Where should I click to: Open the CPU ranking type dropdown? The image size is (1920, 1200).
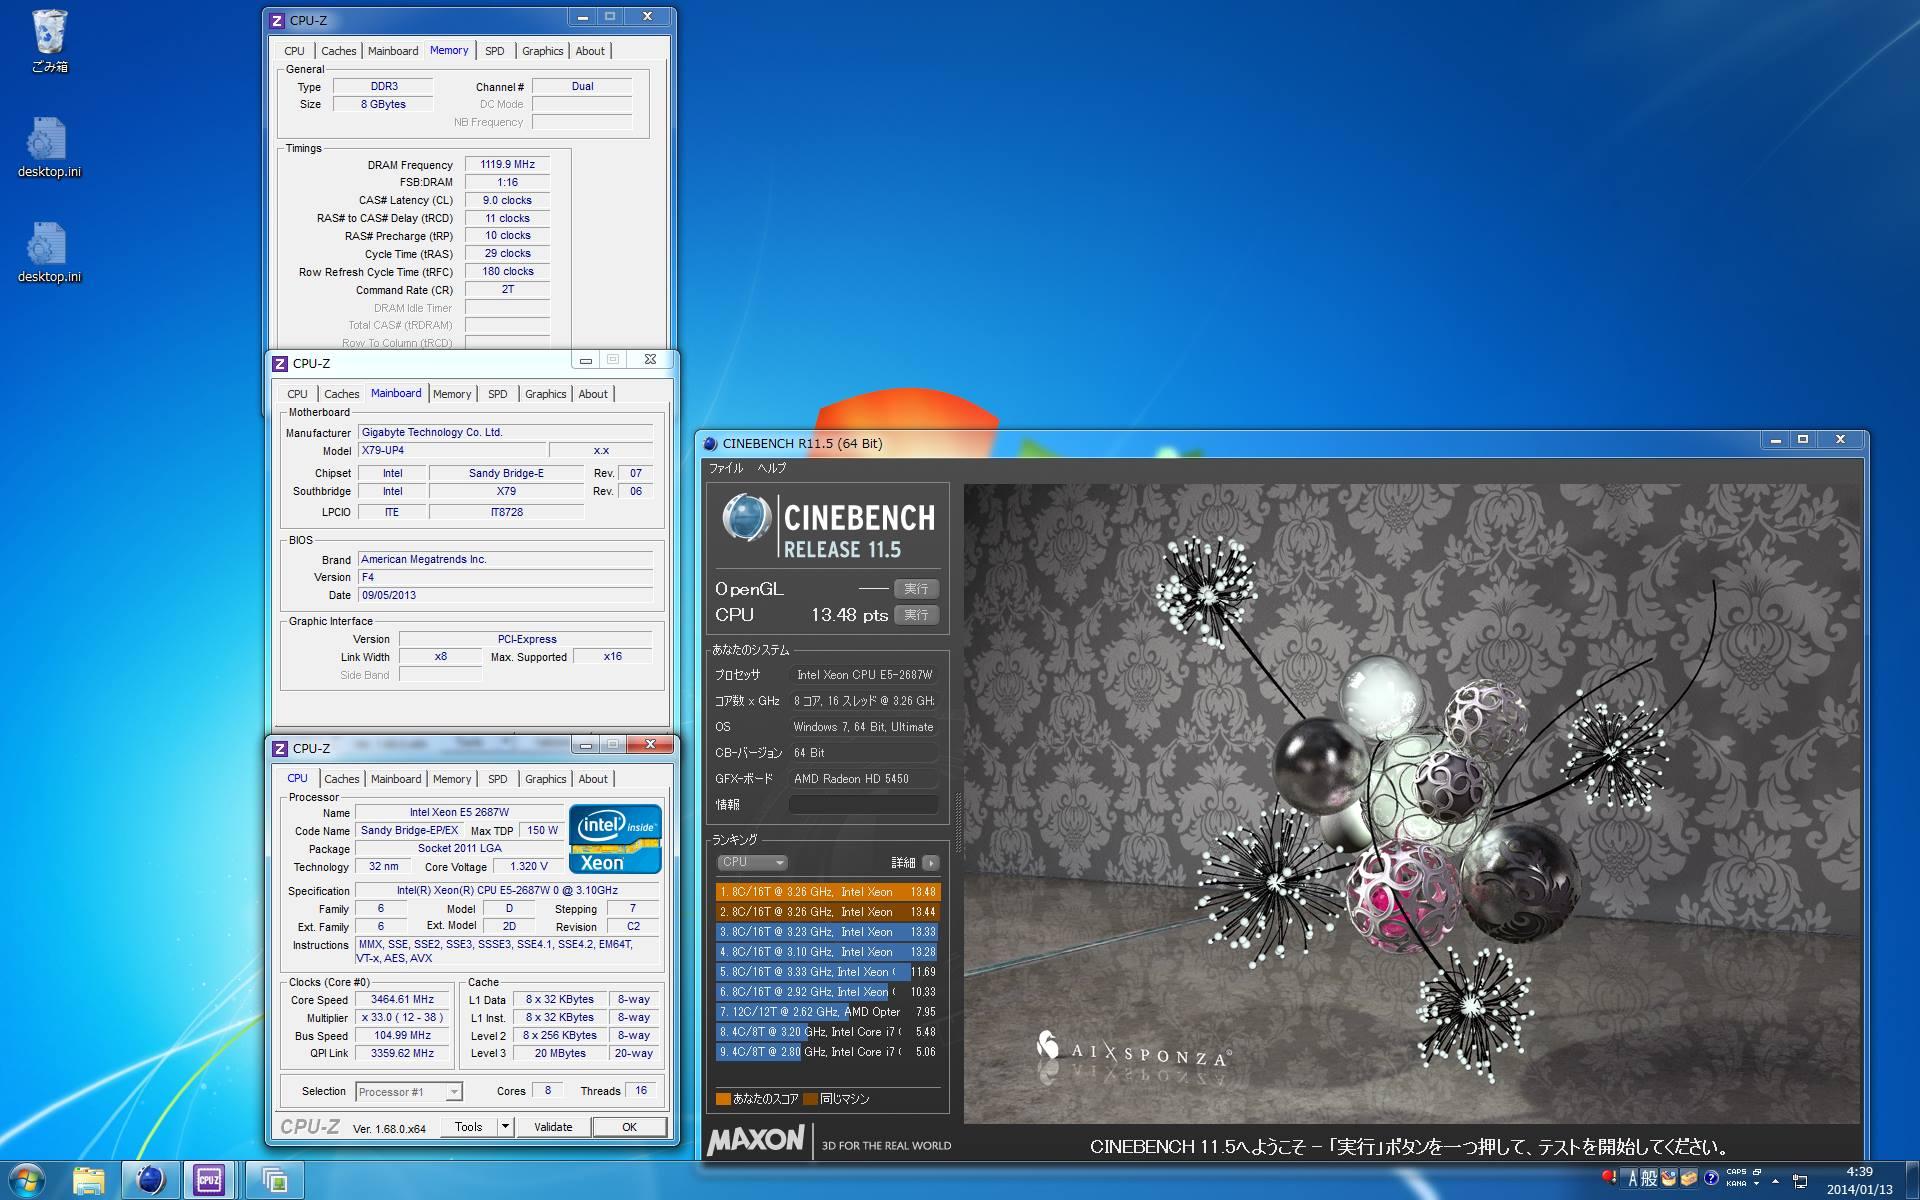coord(752,862)
